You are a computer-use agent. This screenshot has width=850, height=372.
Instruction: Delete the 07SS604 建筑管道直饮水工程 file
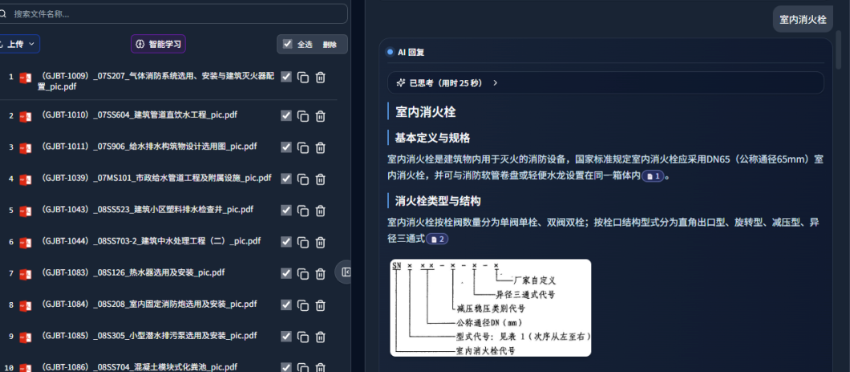point(320,116)
